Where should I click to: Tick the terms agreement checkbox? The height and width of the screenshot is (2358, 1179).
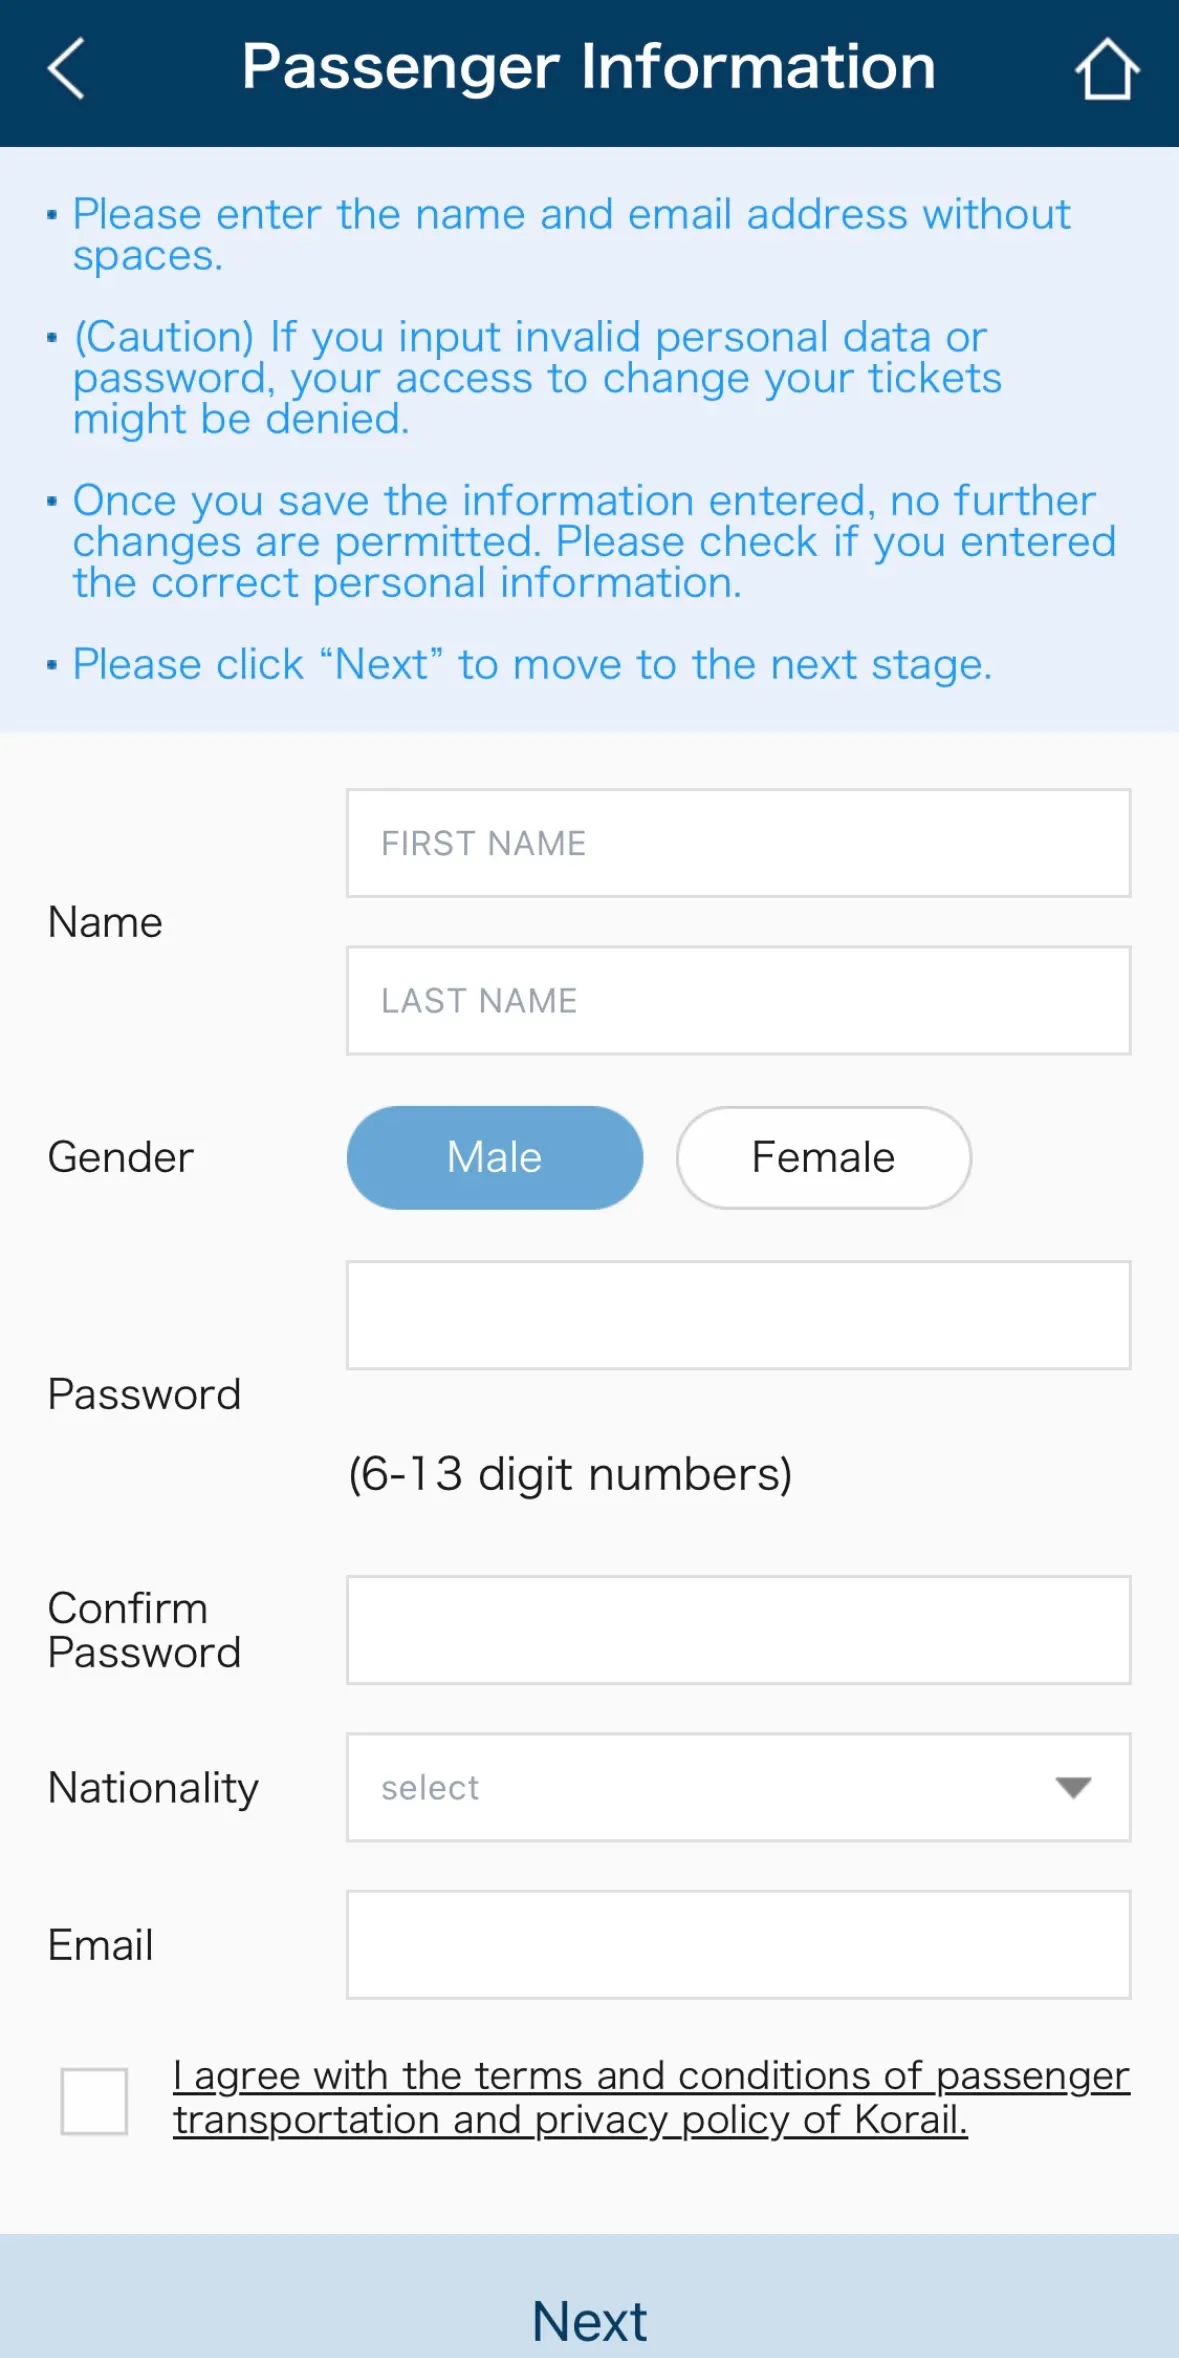pyautogui.click(x=94, y=2100)
